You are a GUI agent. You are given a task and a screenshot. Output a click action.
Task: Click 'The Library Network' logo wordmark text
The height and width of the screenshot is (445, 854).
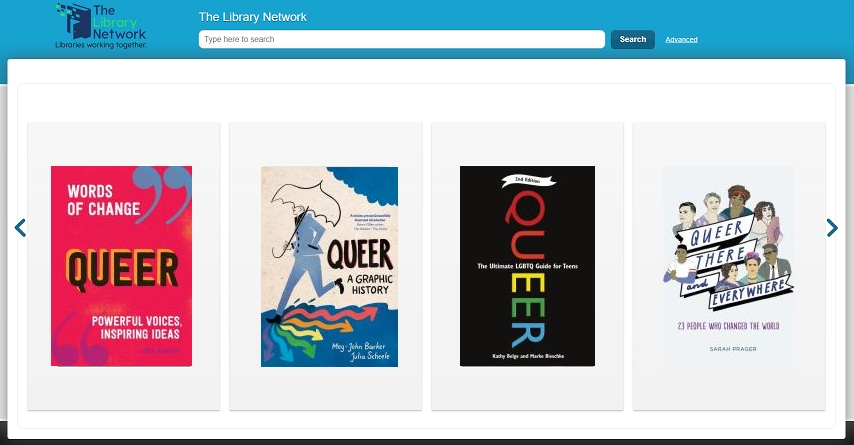(119, 22)
